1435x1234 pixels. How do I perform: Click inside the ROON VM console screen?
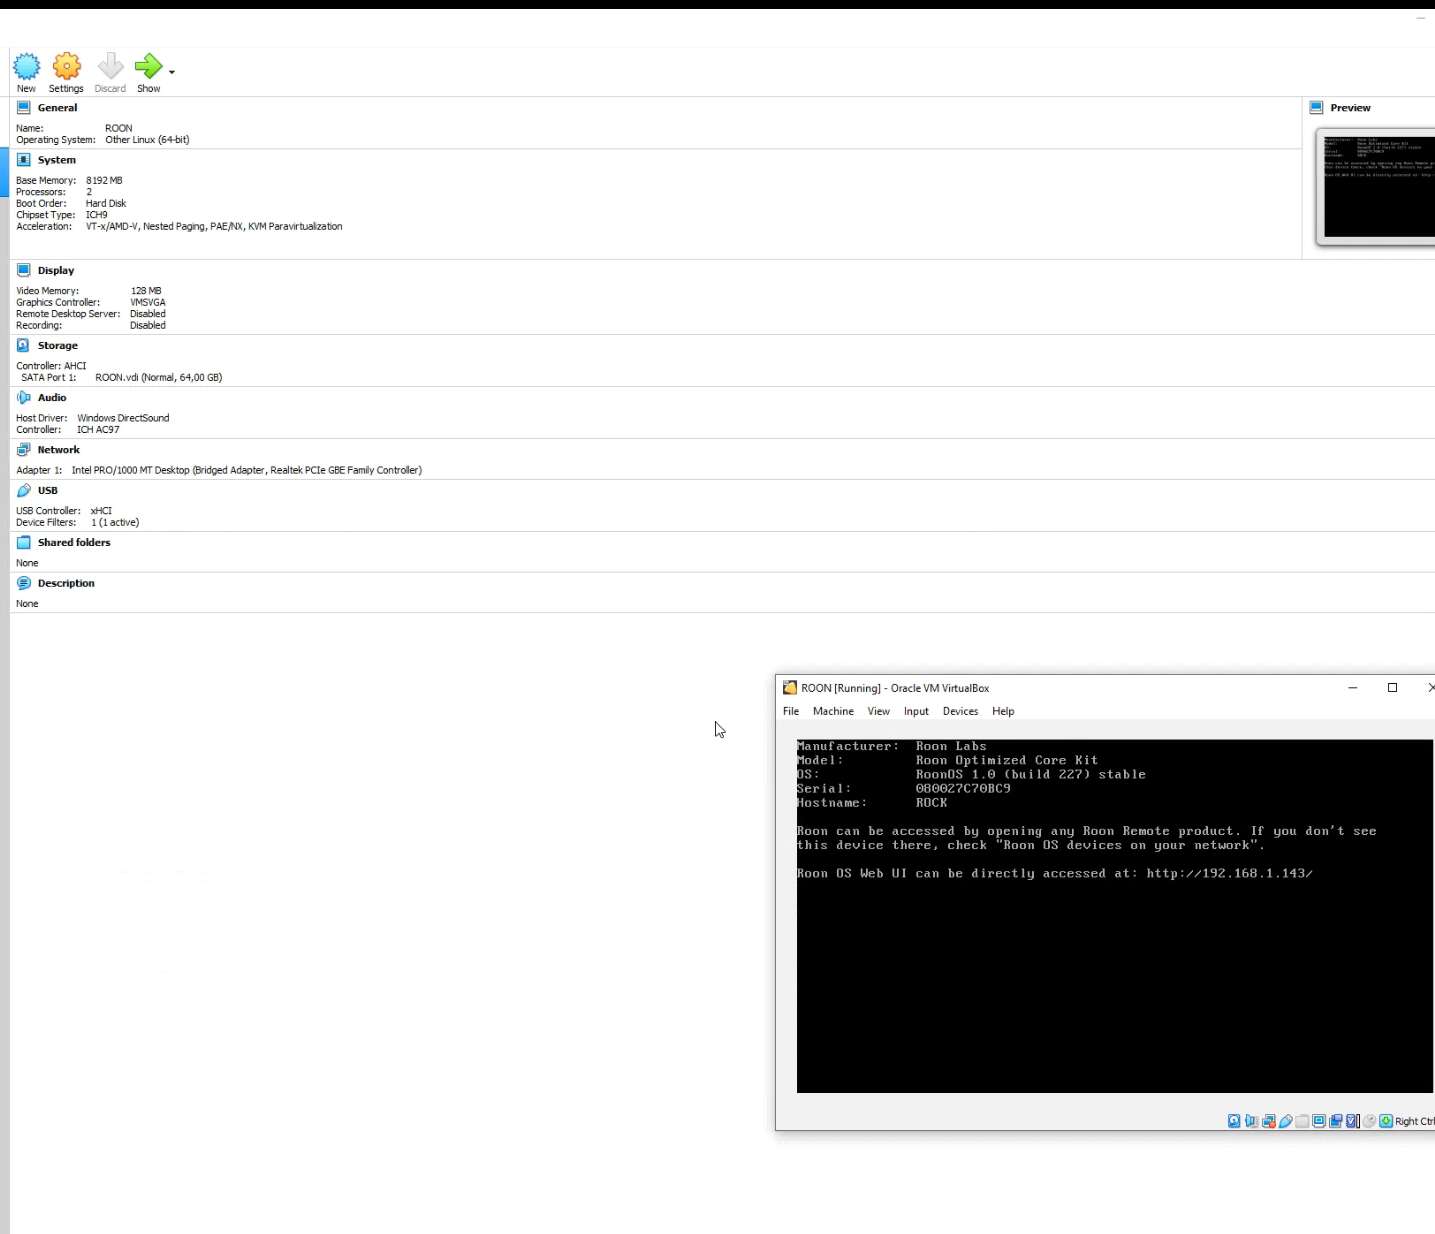[x=1115, y=916]
